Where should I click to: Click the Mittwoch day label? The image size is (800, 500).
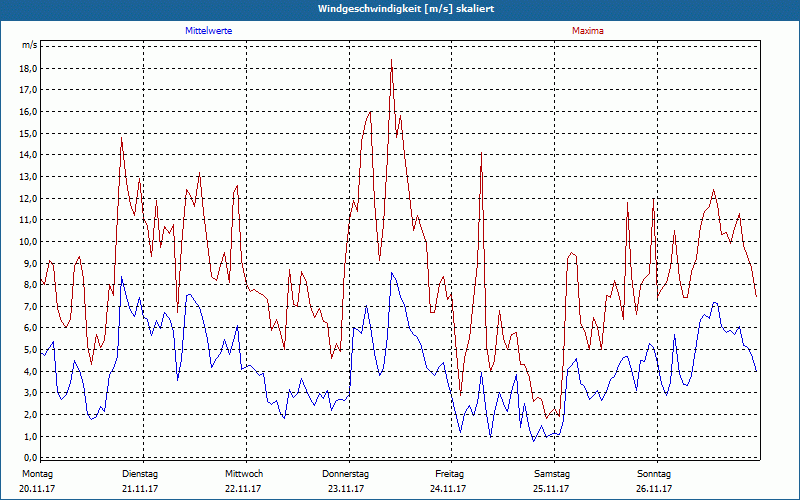(x=244, y=474)
